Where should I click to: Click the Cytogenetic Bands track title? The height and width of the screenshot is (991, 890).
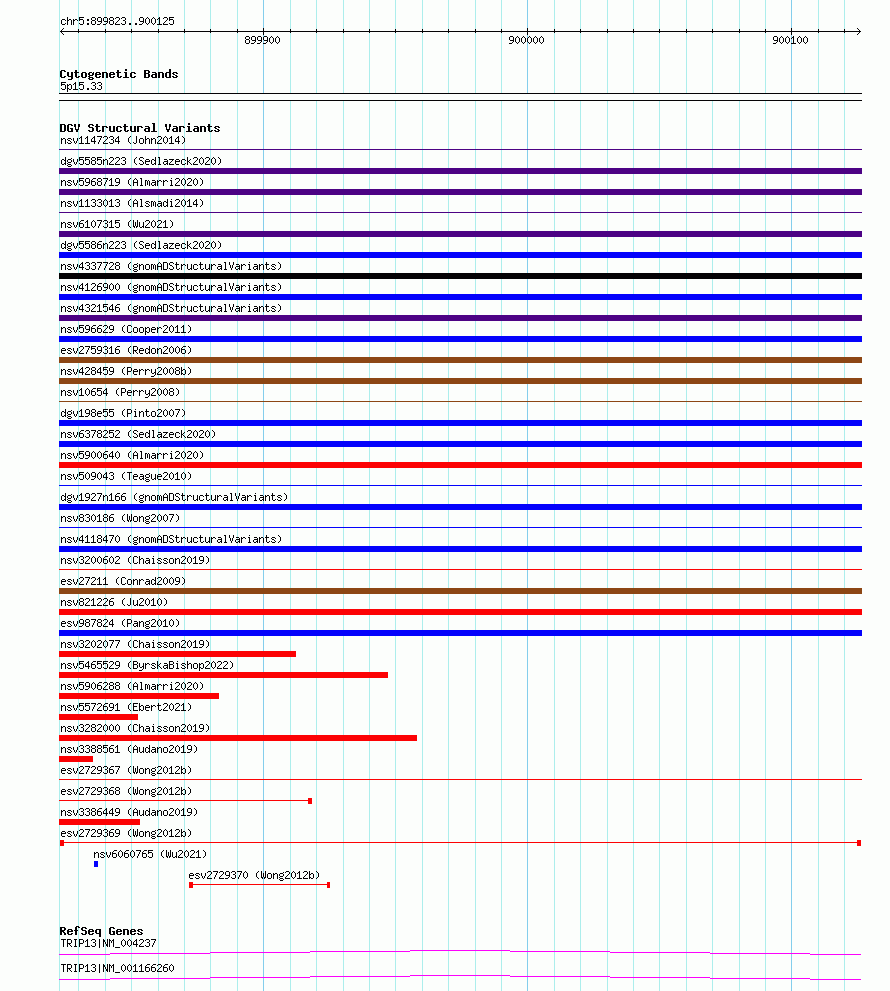tap(119, 74)
